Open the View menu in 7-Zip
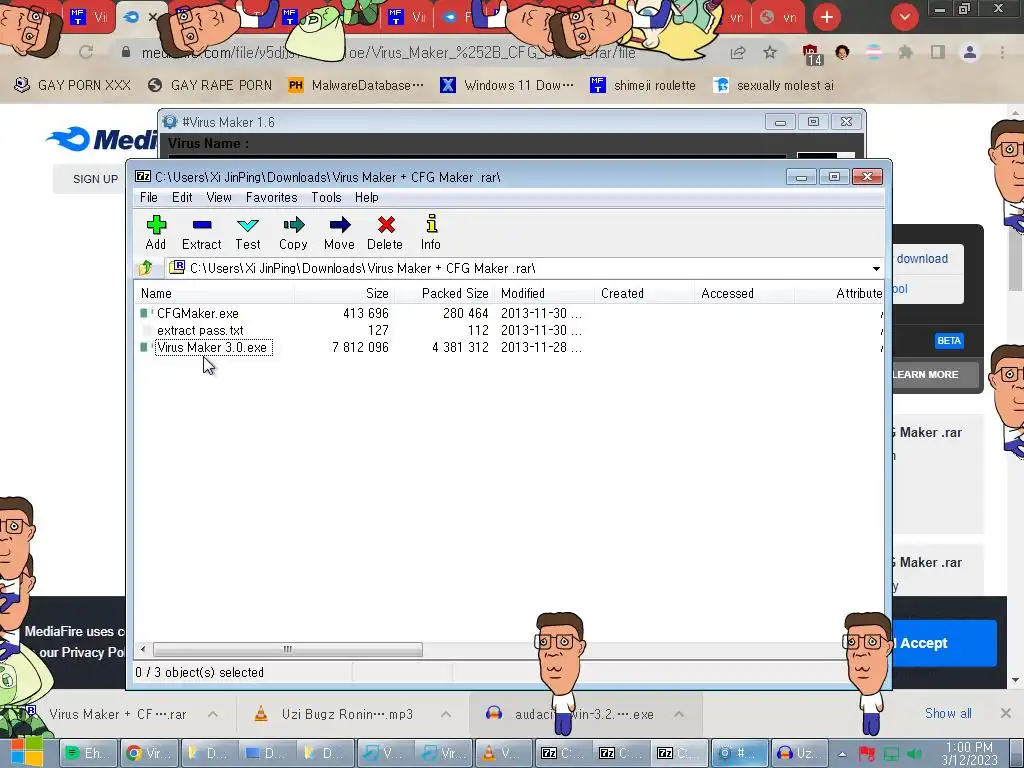The image size is (1024, 768). point(219,197)
